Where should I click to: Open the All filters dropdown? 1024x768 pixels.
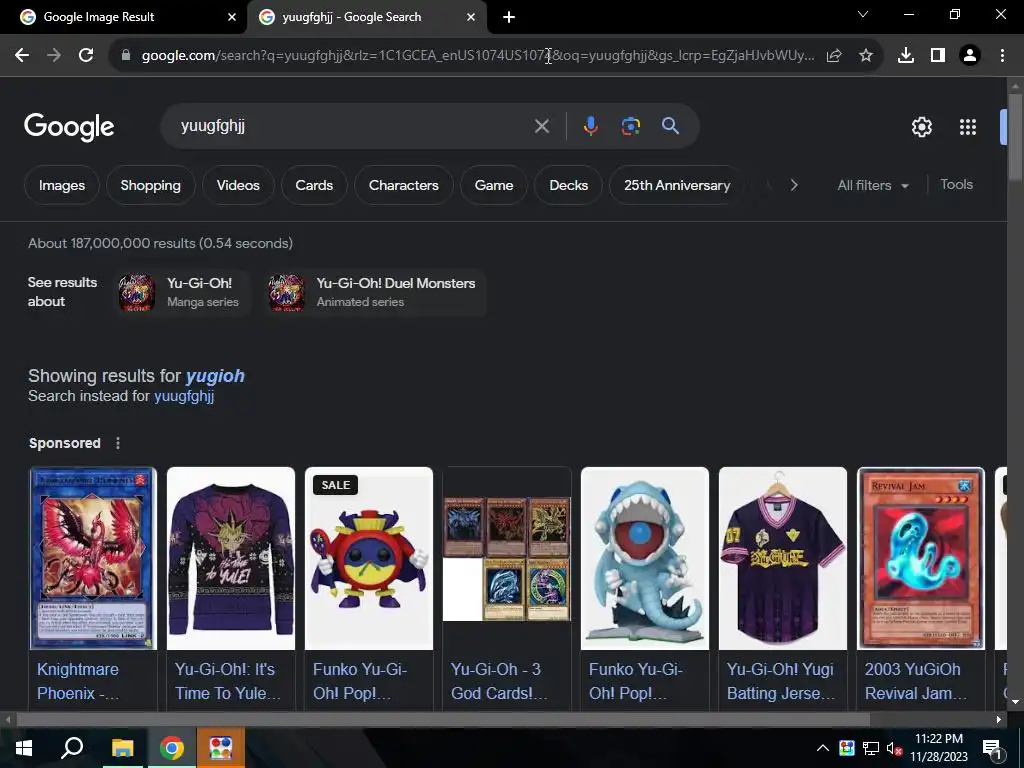pyautogui.click(x=873, y=185)
